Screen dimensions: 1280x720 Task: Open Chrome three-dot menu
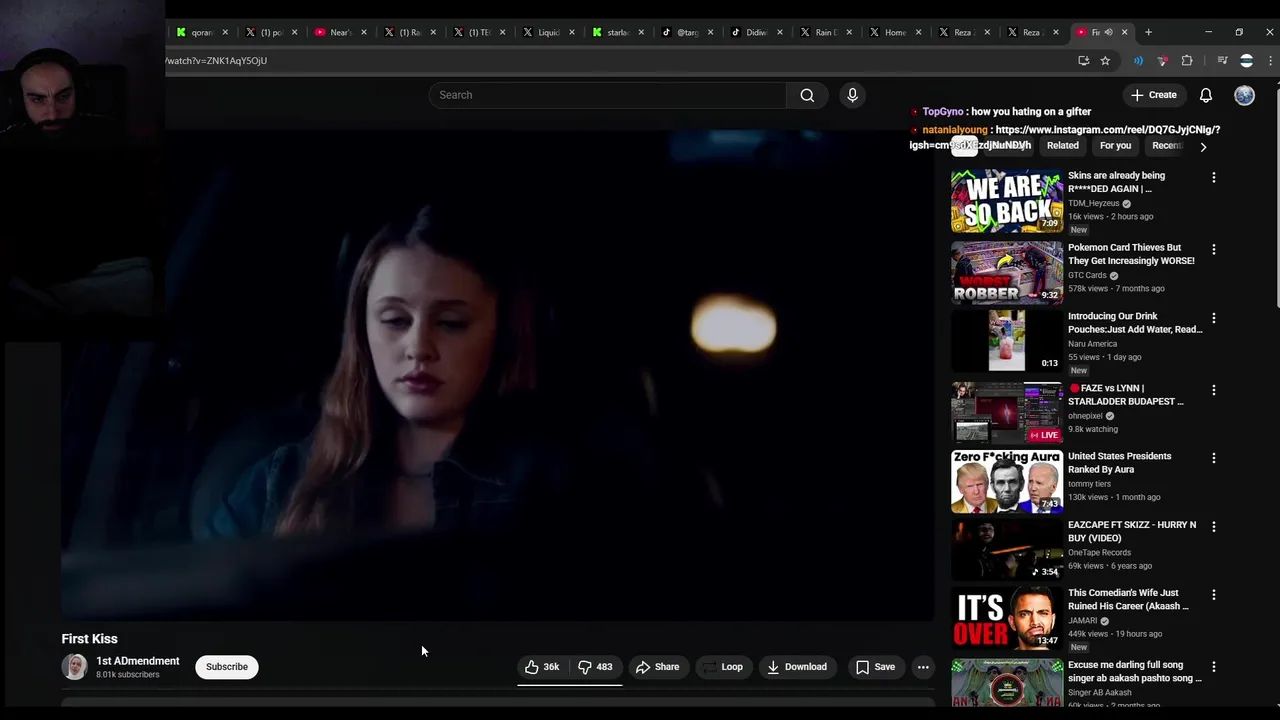click(1270, 61)
